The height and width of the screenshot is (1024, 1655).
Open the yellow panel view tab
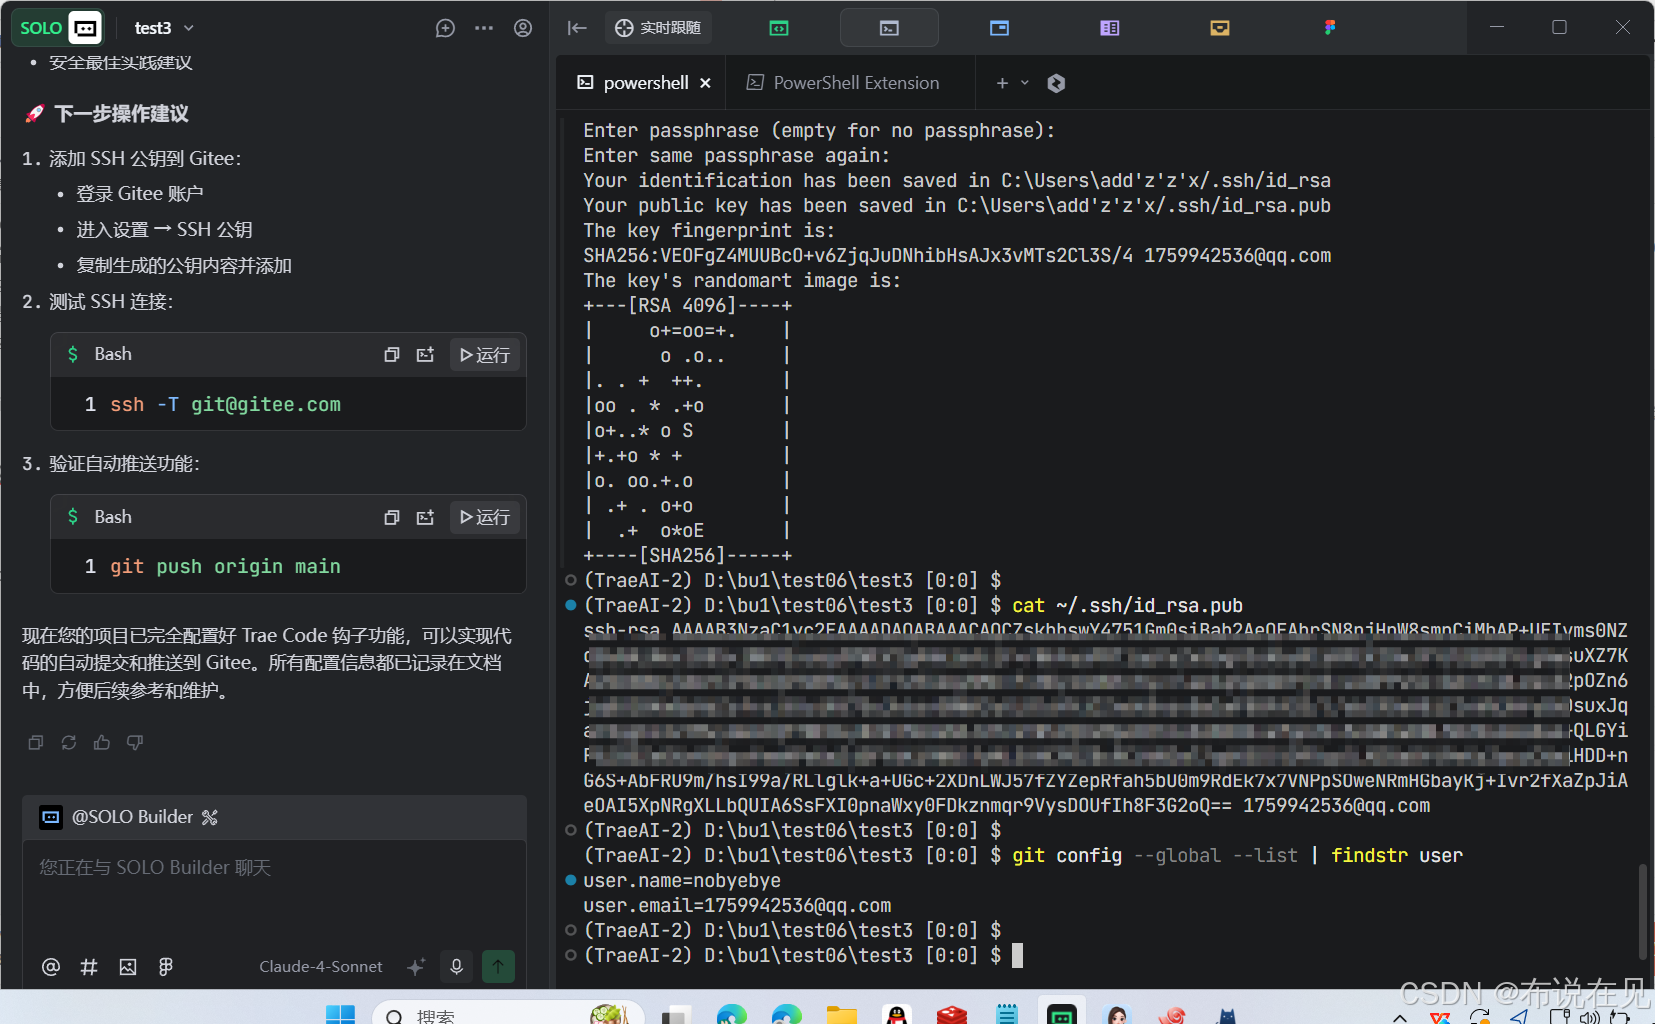(1220, 28)
